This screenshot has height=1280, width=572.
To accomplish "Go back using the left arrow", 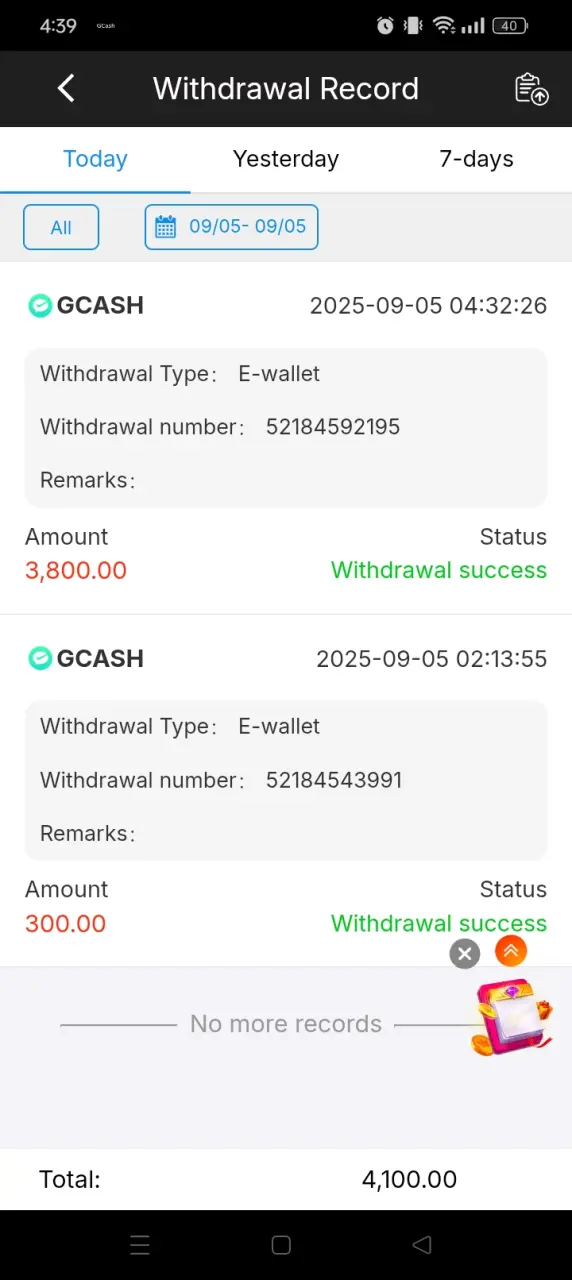I will pyautogui.click(x=66, y=88).
